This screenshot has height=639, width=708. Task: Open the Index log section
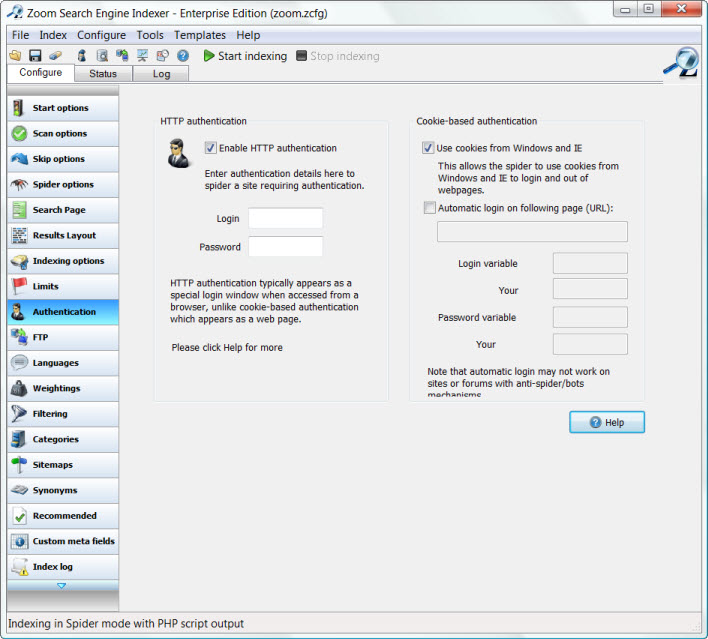click(63, 567)
